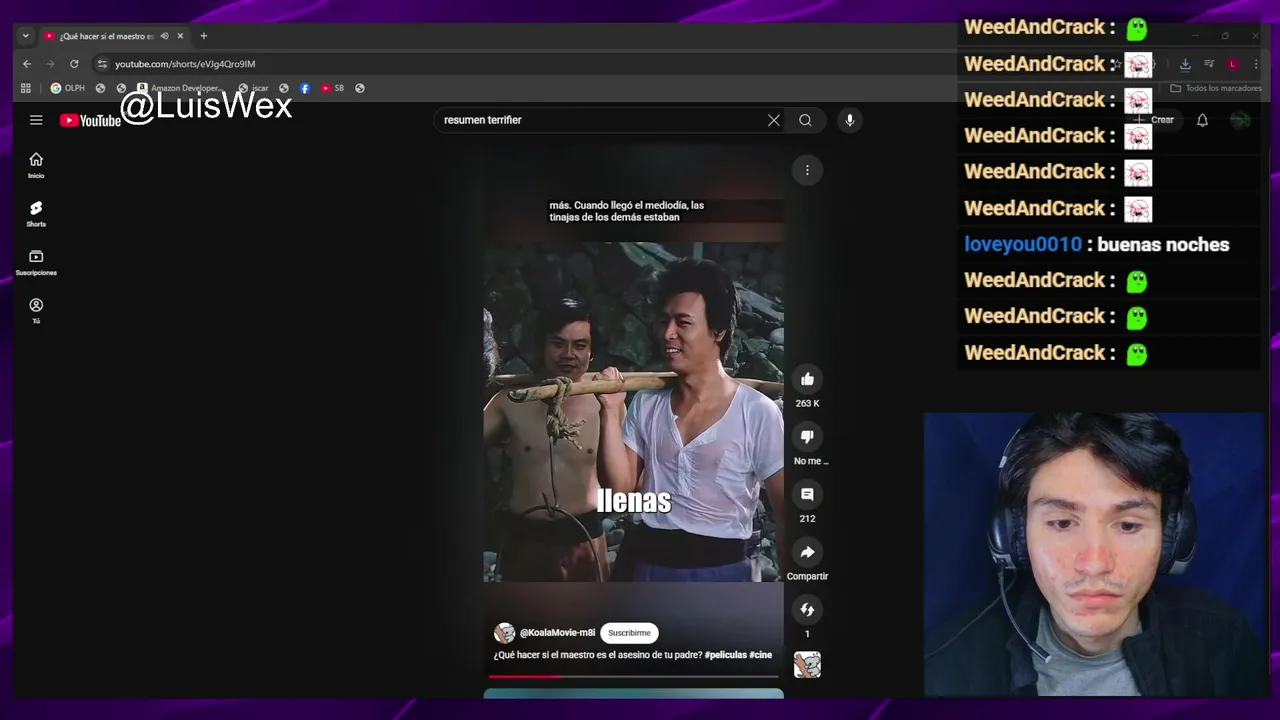Image resolution: width=1280 pixels, height=720 pixels.
Task: Open the sound thumbnail below remix
Action: [807, 665]
